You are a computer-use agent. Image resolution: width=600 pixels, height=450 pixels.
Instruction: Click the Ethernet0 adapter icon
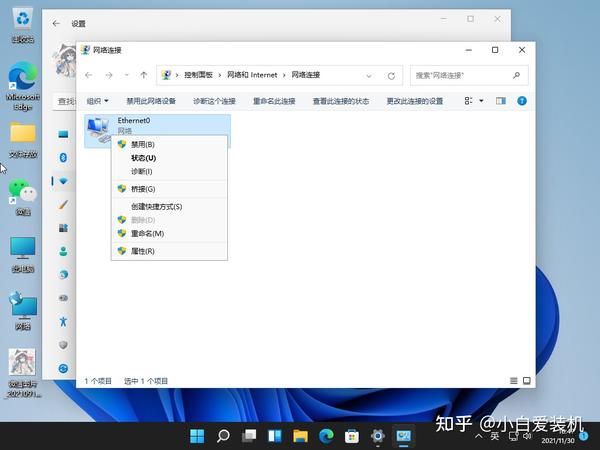pos(99,129)
